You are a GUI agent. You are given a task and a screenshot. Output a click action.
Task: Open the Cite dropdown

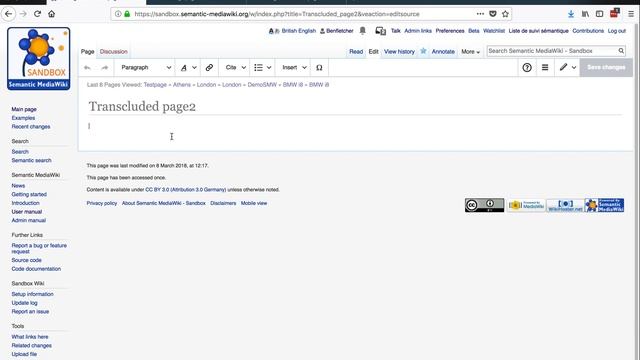pos(235,67)
